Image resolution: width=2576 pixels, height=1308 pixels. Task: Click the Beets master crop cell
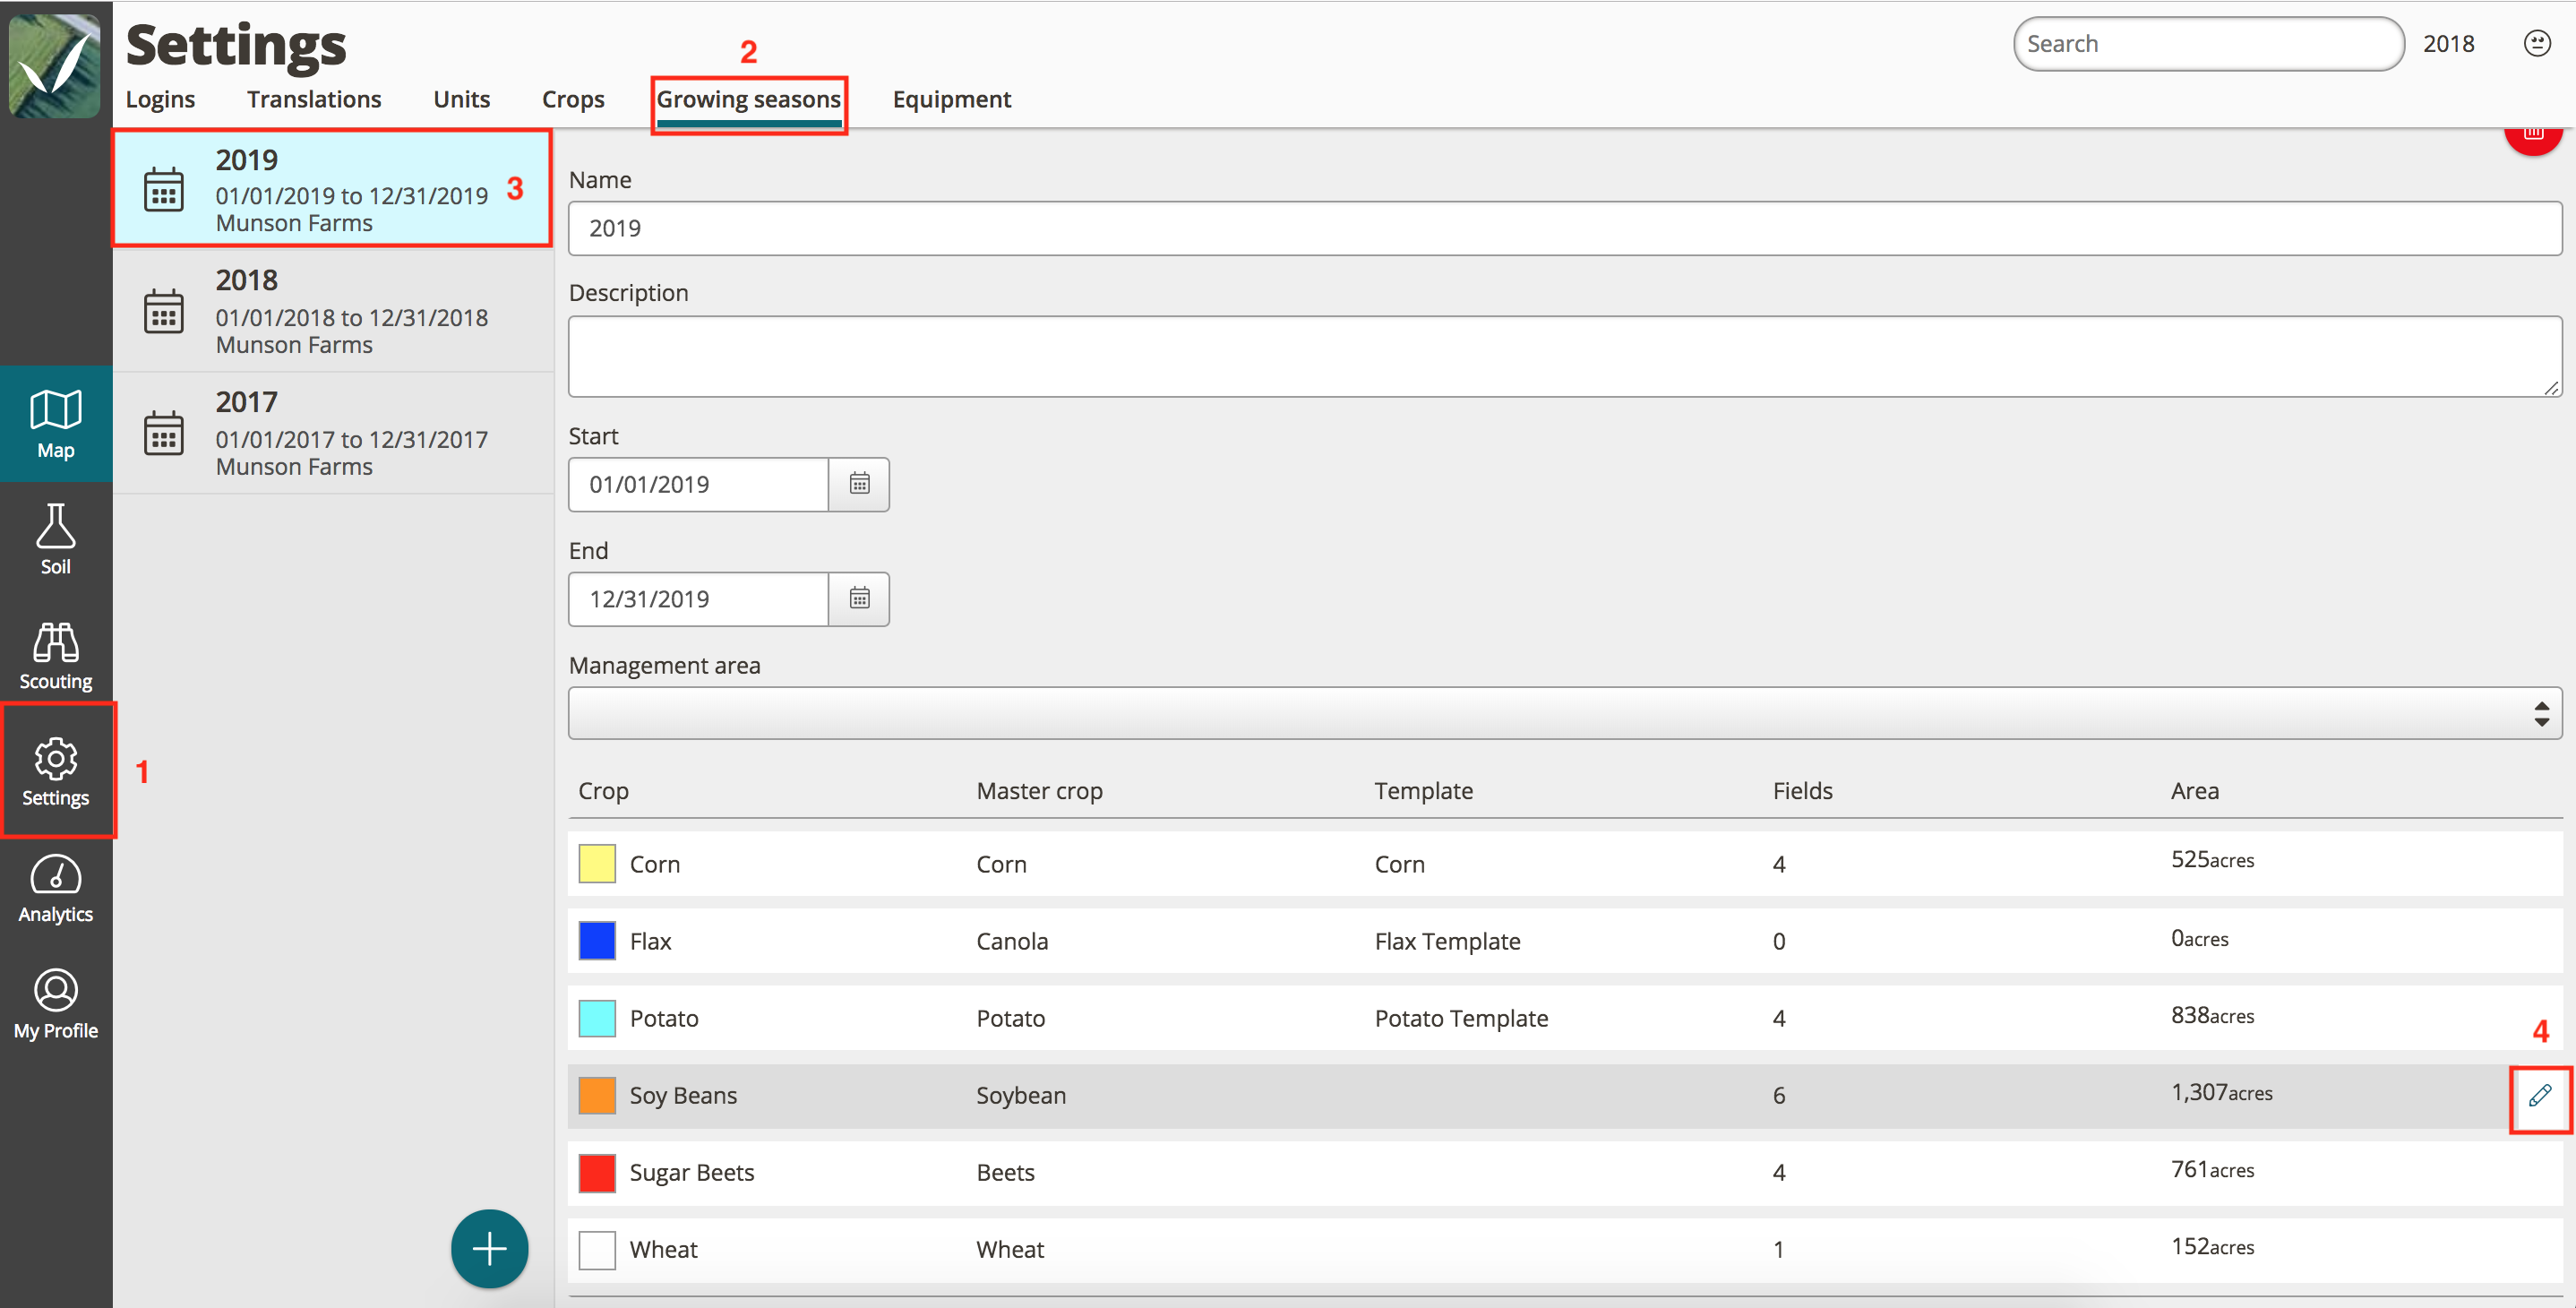coord(1005,1172)
